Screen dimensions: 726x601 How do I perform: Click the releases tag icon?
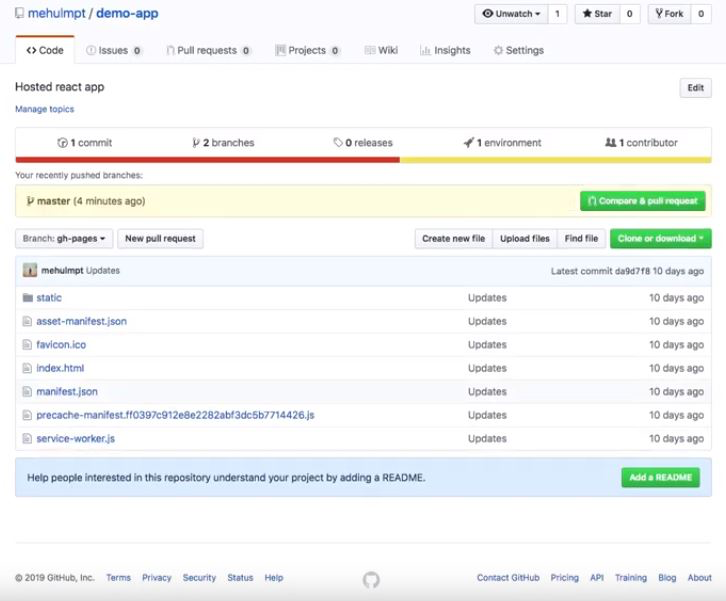[x=338, y=143]
